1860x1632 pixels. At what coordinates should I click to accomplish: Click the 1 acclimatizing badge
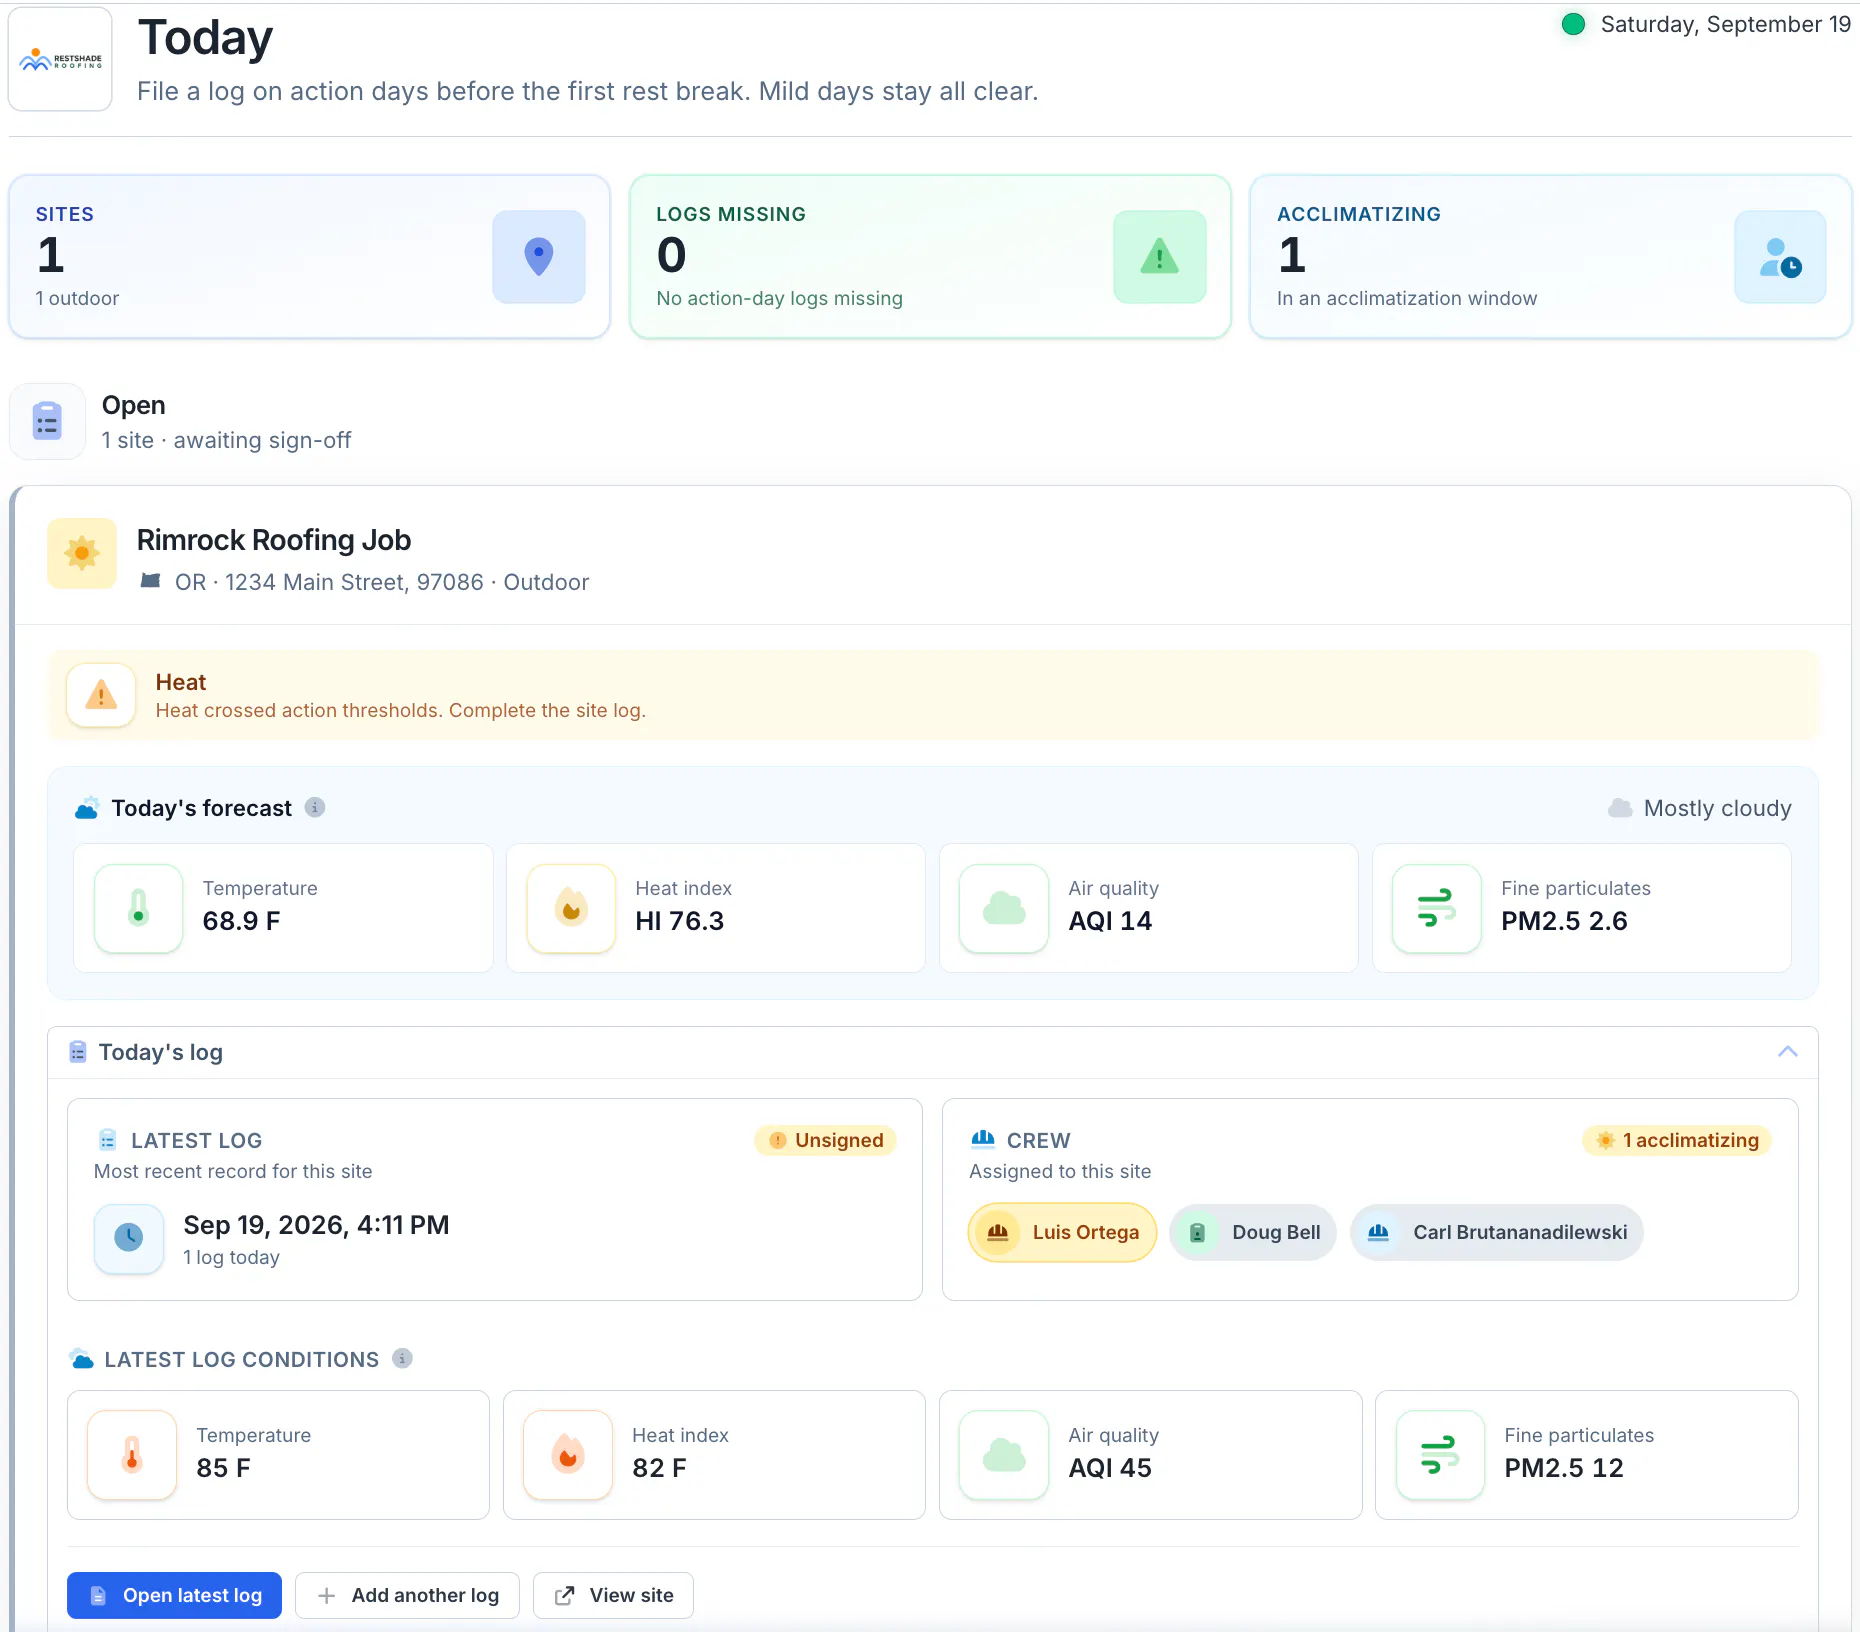[x=1677, y=1140]
